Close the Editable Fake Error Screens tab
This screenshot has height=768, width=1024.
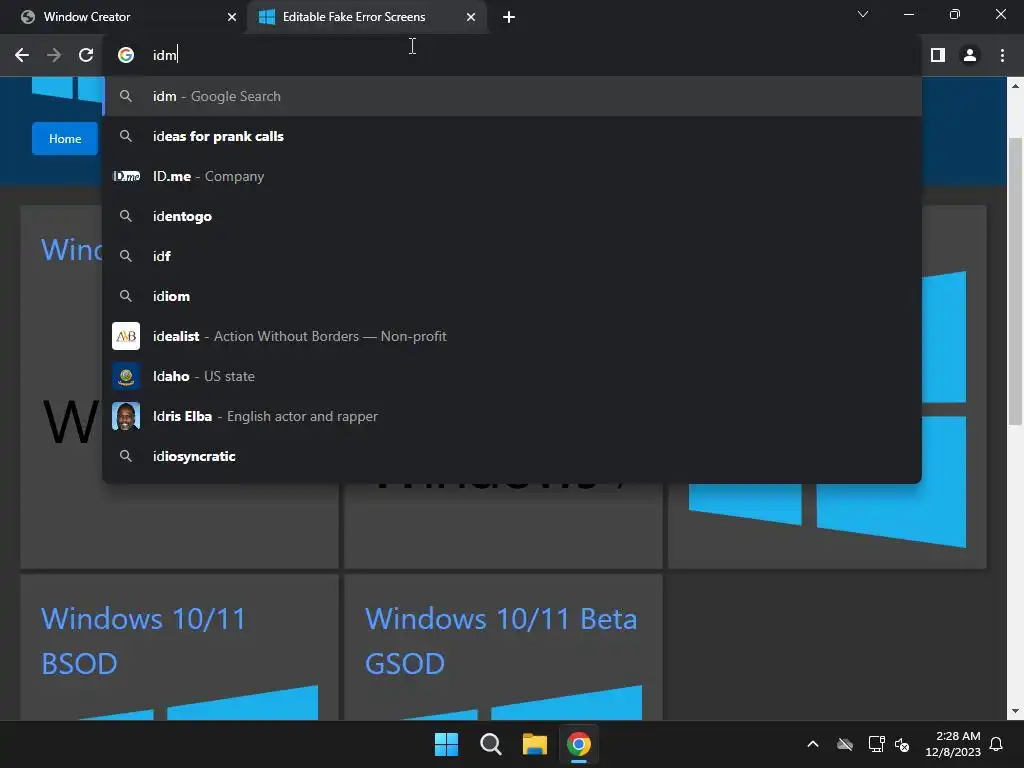[471, 17]
